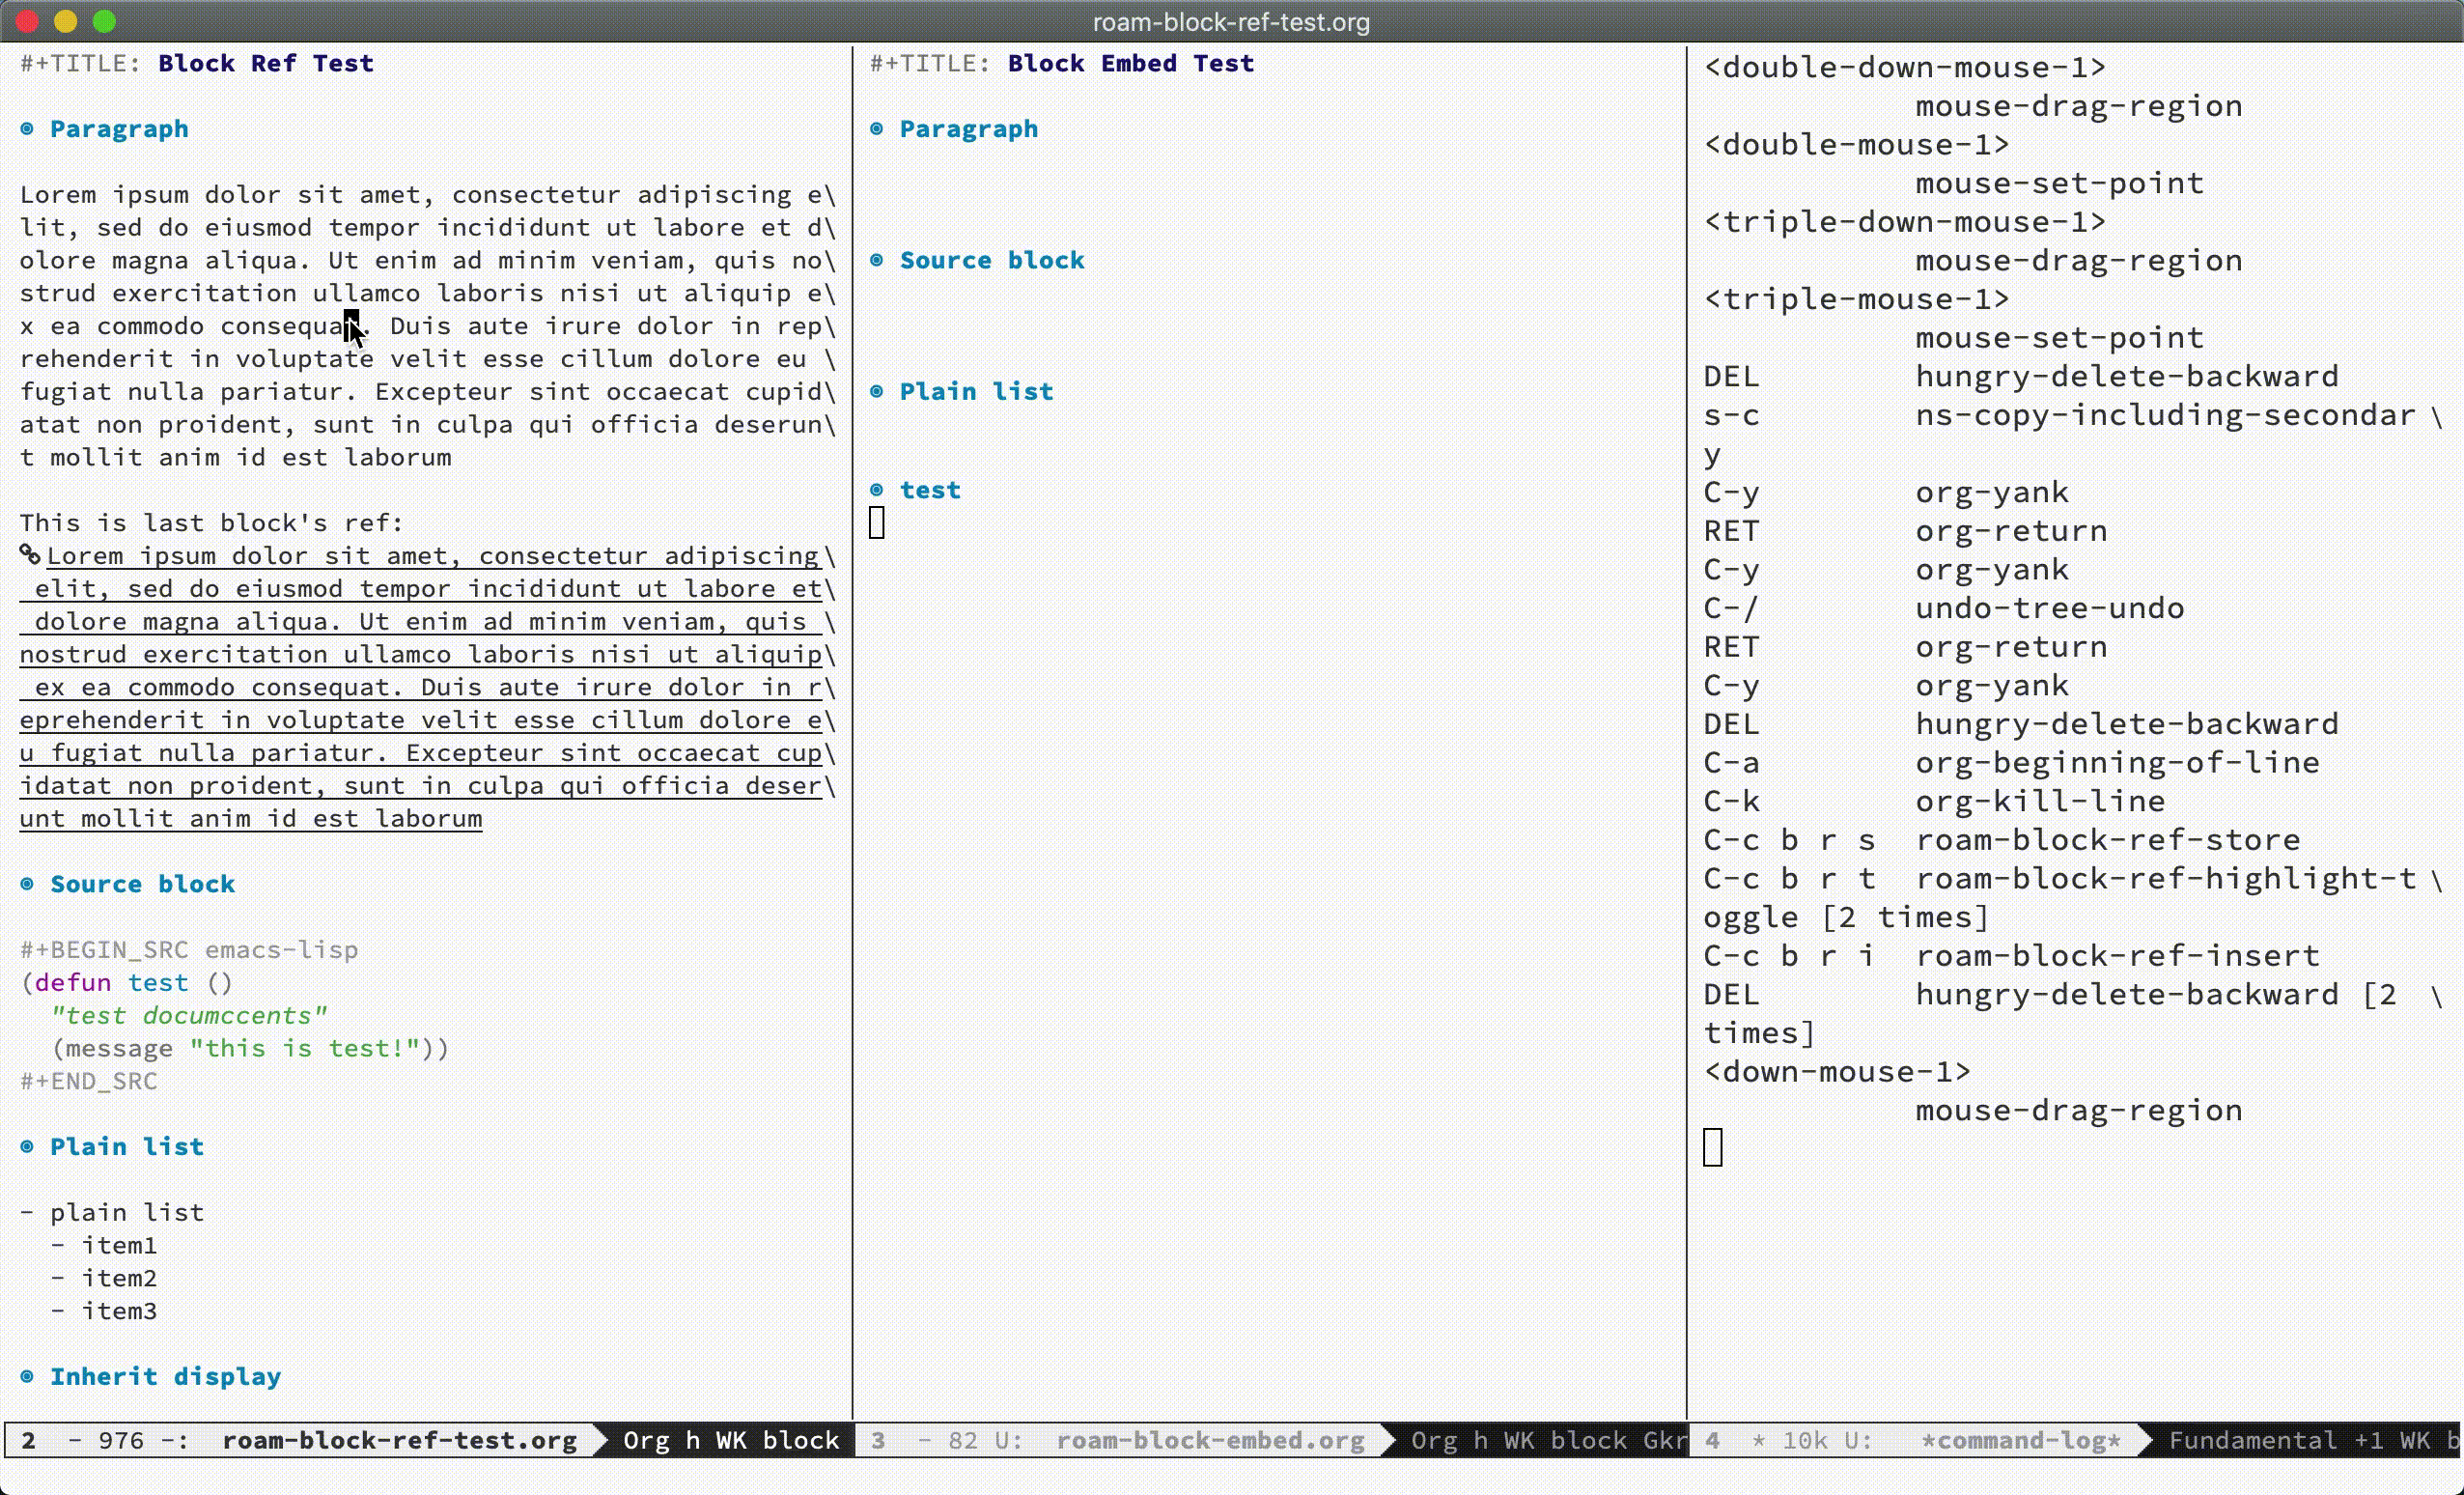2464x1495 pixels.
Task: Click Org major mode indicator in left mode line
Action: coord(646,1440)
